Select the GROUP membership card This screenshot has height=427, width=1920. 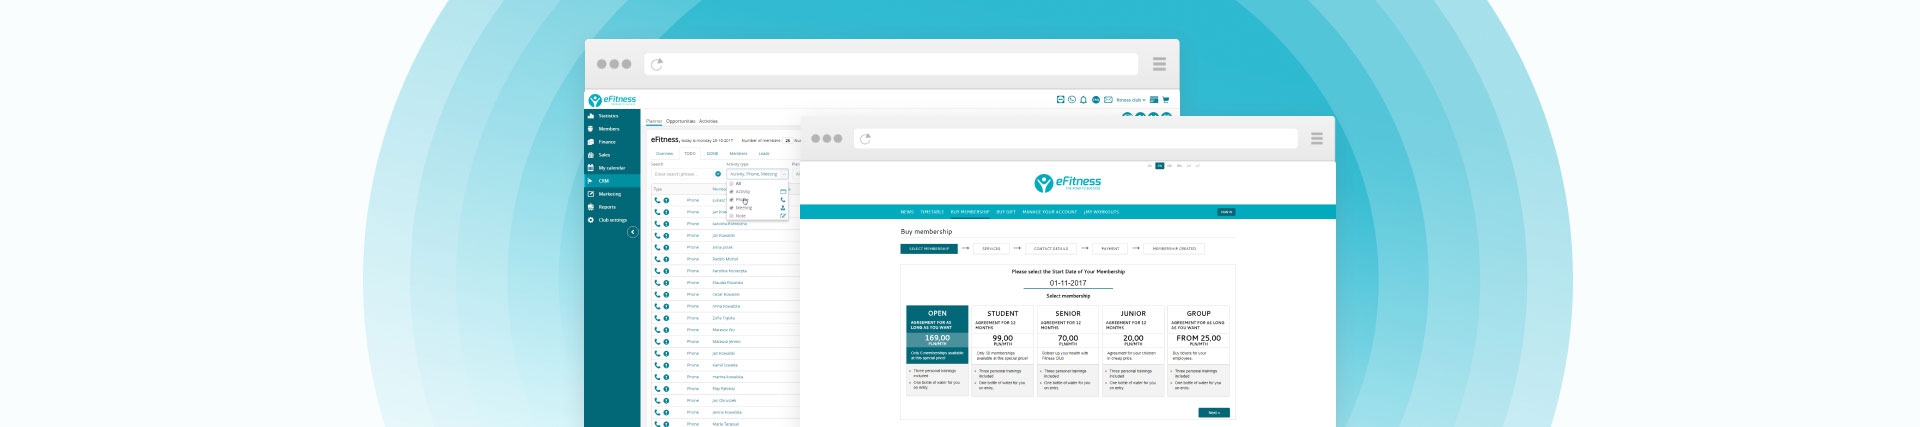[x=1198, y=350]
